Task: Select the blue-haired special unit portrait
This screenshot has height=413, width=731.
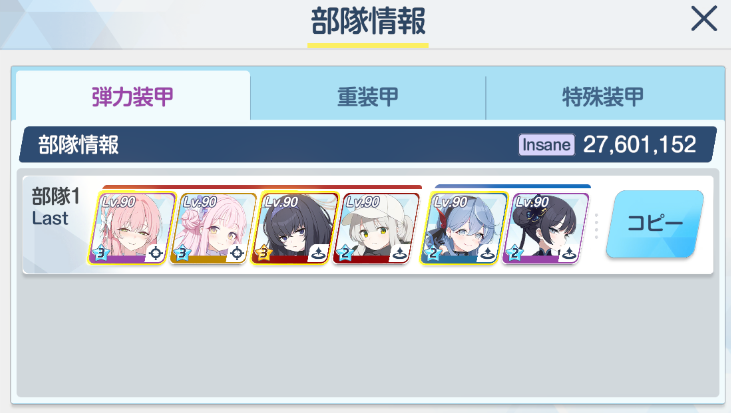Action: tap(464, 228)
